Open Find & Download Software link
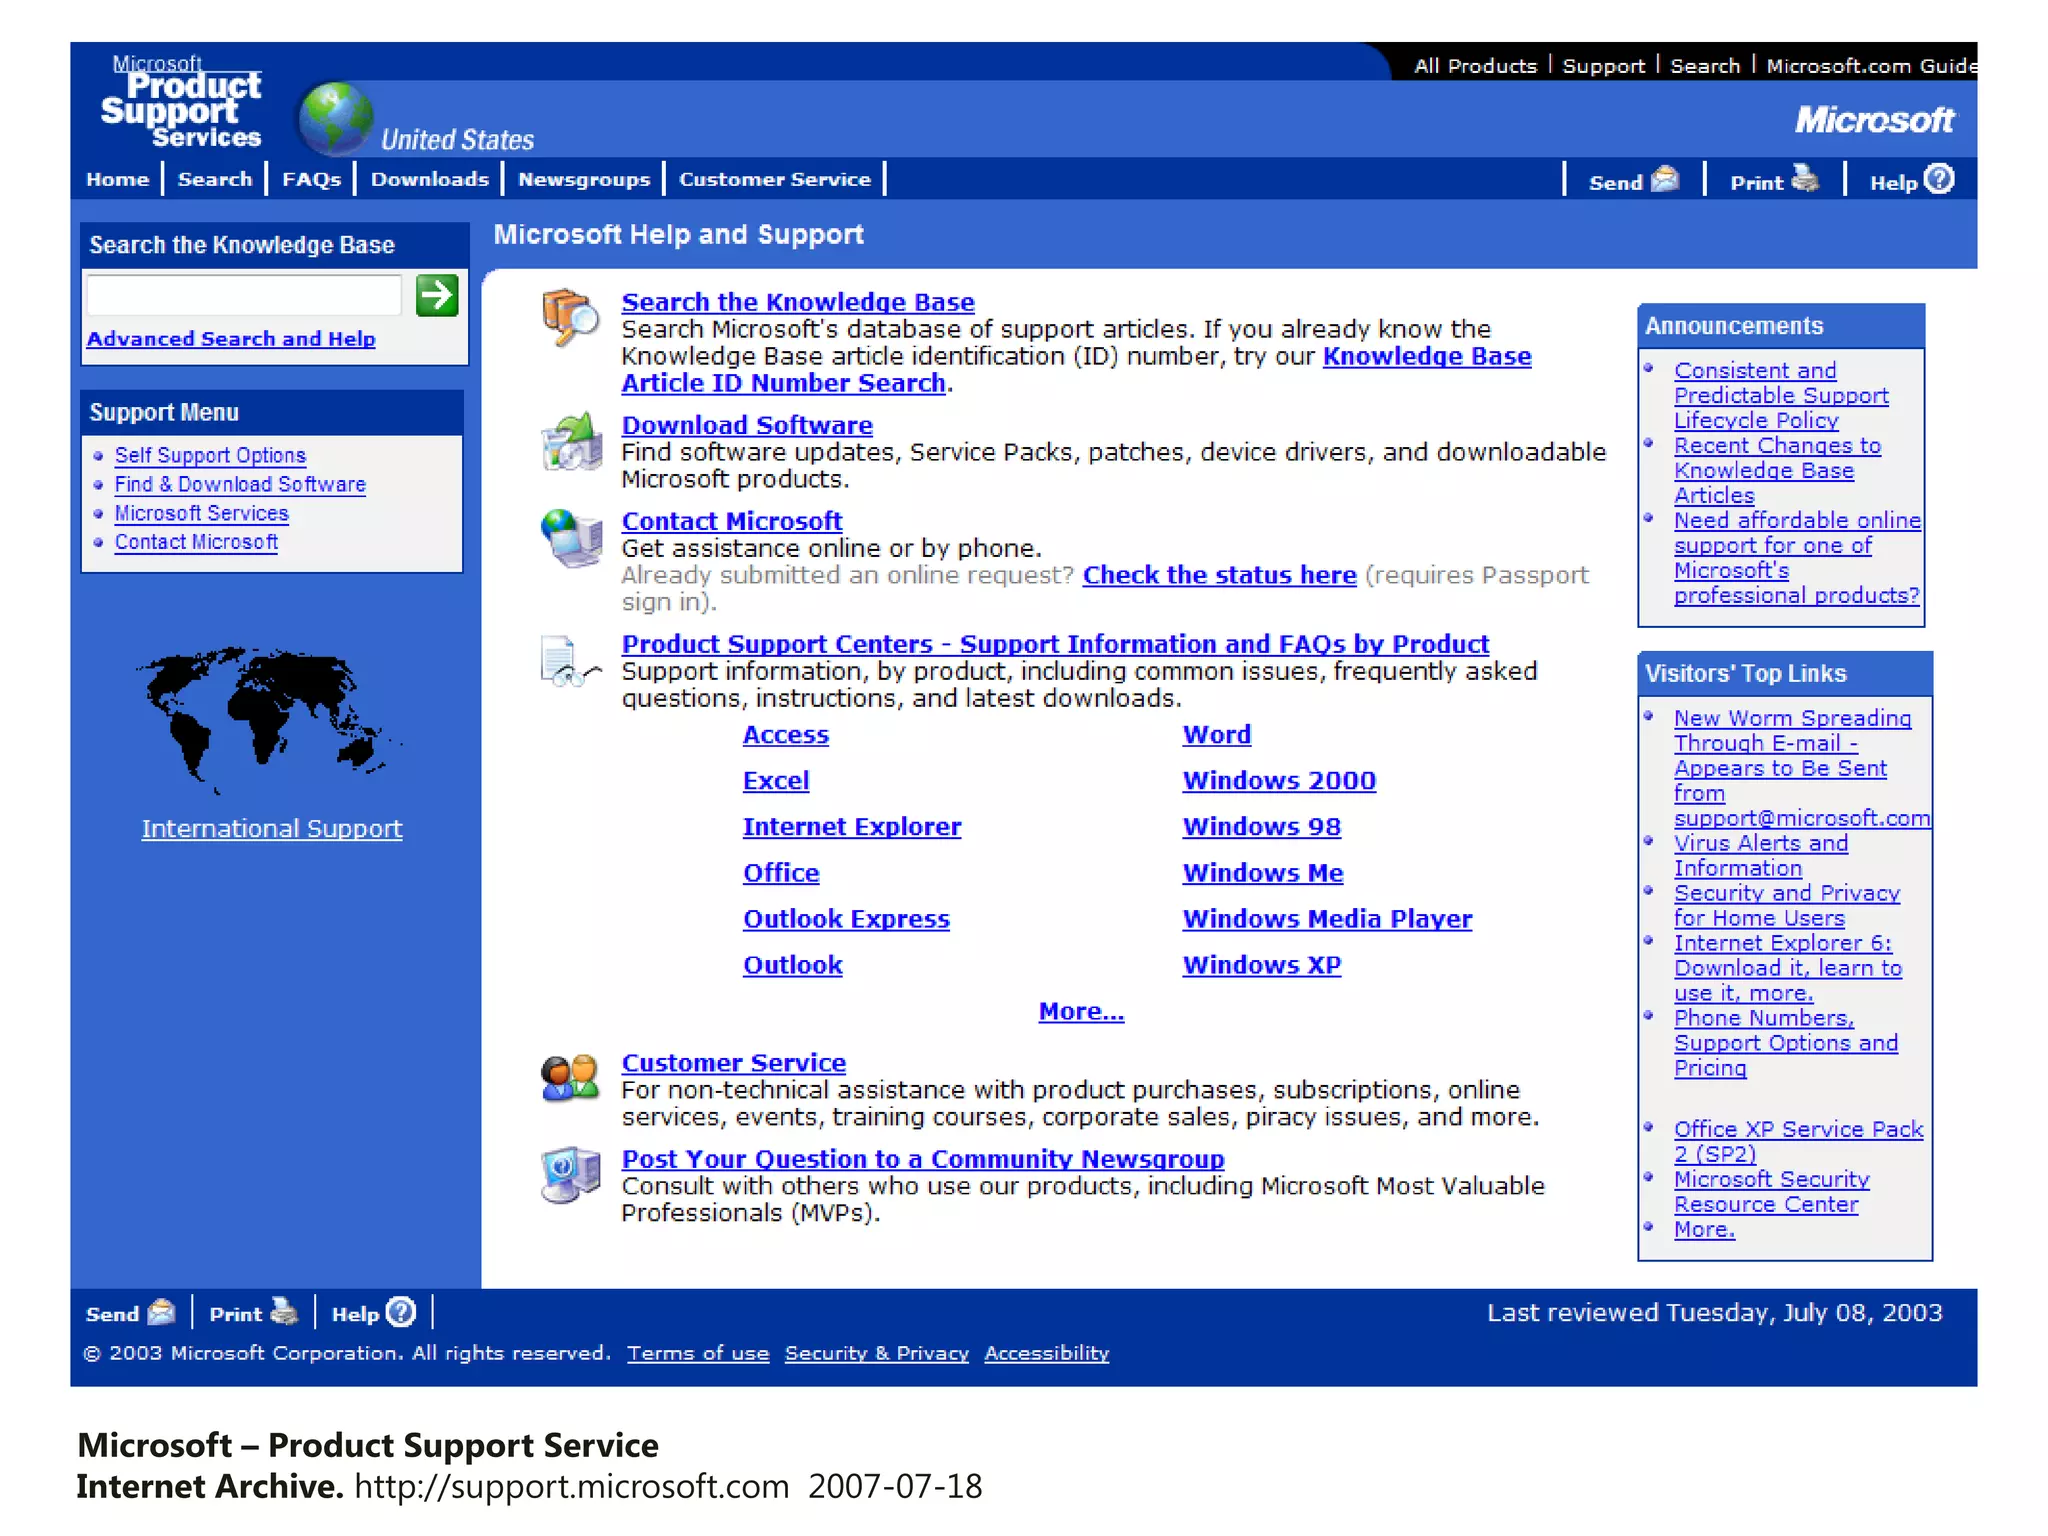This screenshot has height=1536, width=2048. point(240,484)
